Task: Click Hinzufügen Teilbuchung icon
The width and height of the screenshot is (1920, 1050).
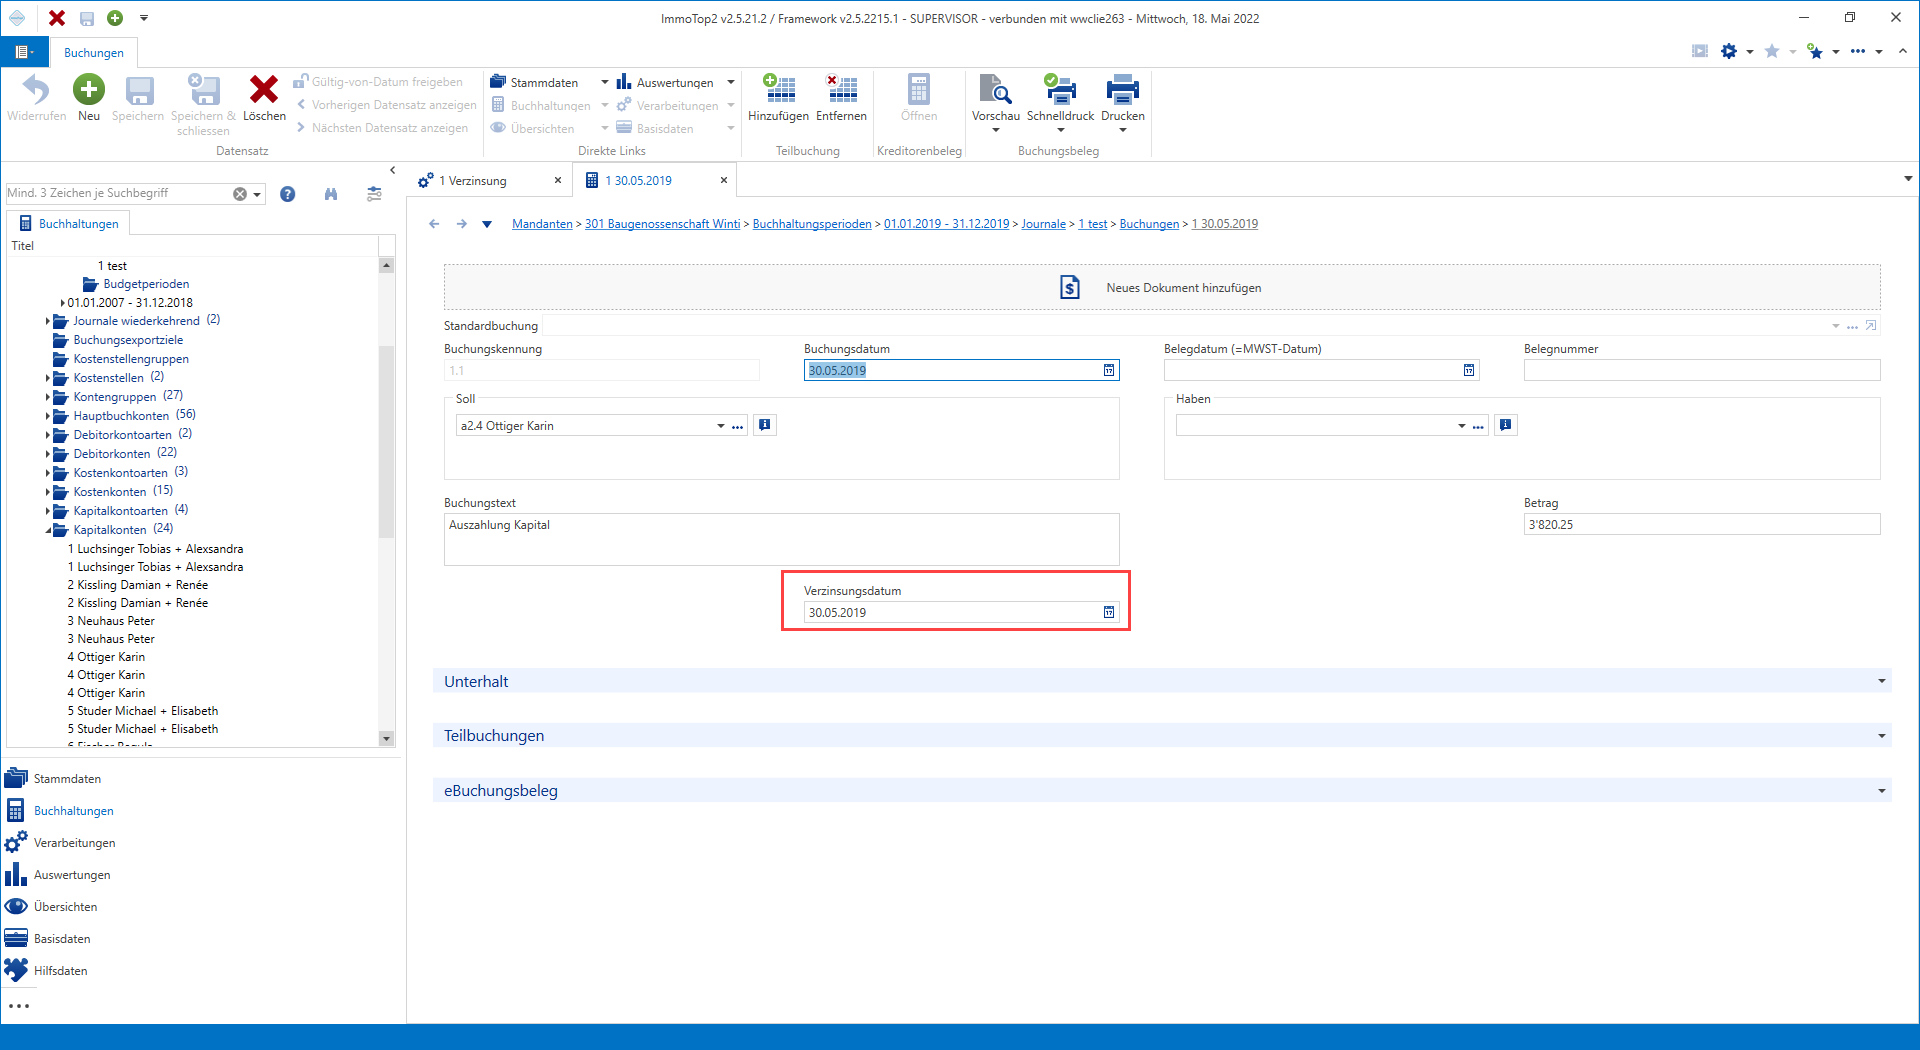Action: click(778, 89)
